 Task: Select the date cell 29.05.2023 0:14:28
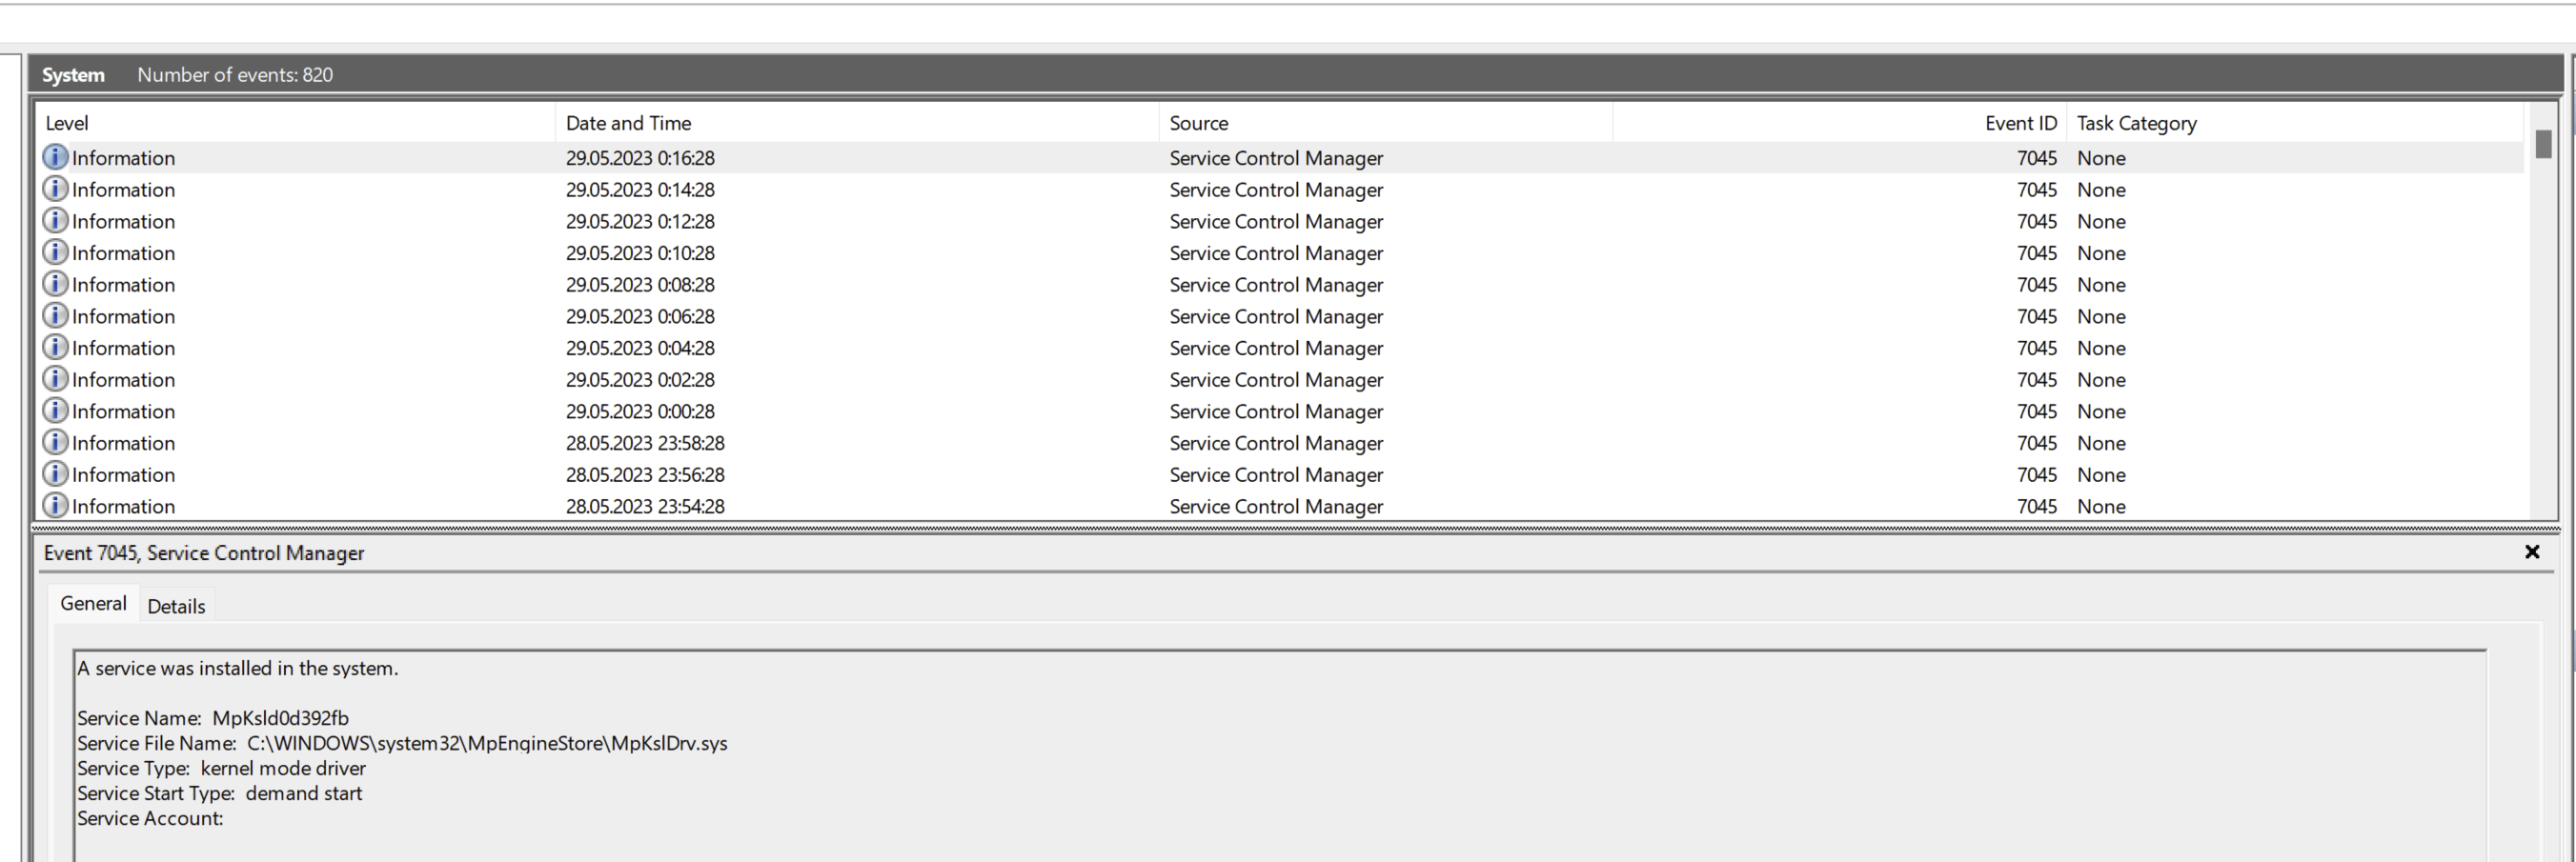(x=640, y=190)
